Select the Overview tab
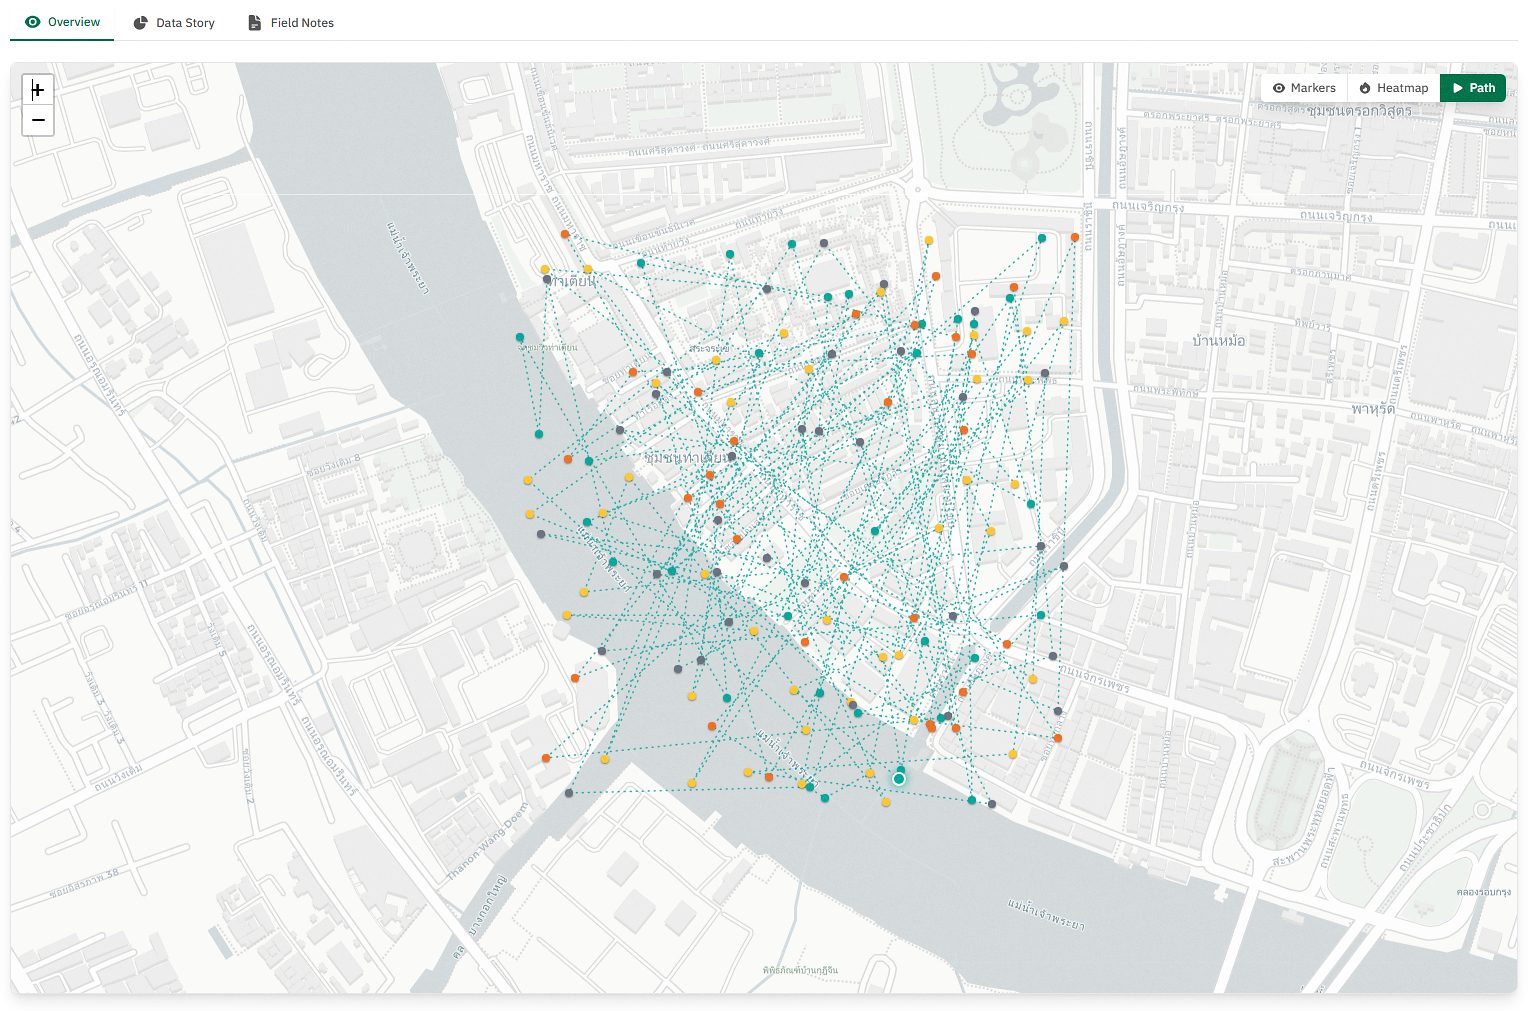This screenshot has height=1011, width=1529. (62, 22)
